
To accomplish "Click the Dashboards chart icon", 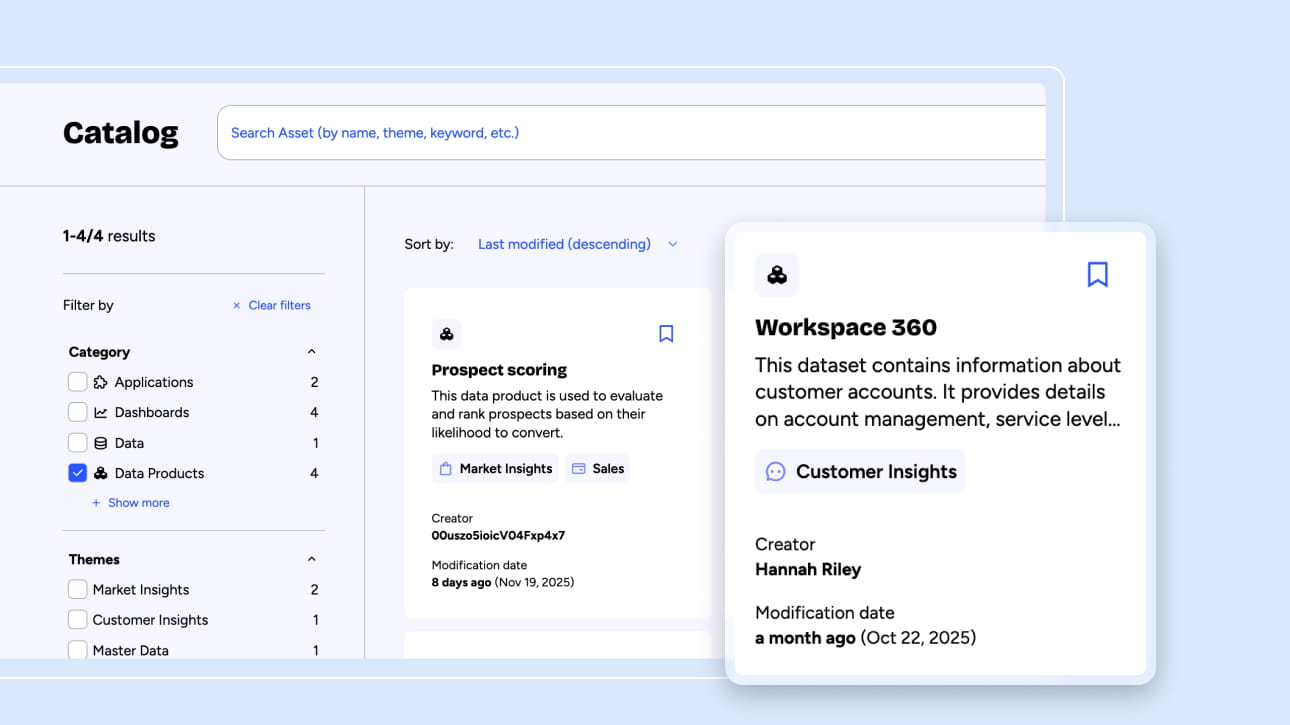I will pyautogui.click(x=100, y=412).
